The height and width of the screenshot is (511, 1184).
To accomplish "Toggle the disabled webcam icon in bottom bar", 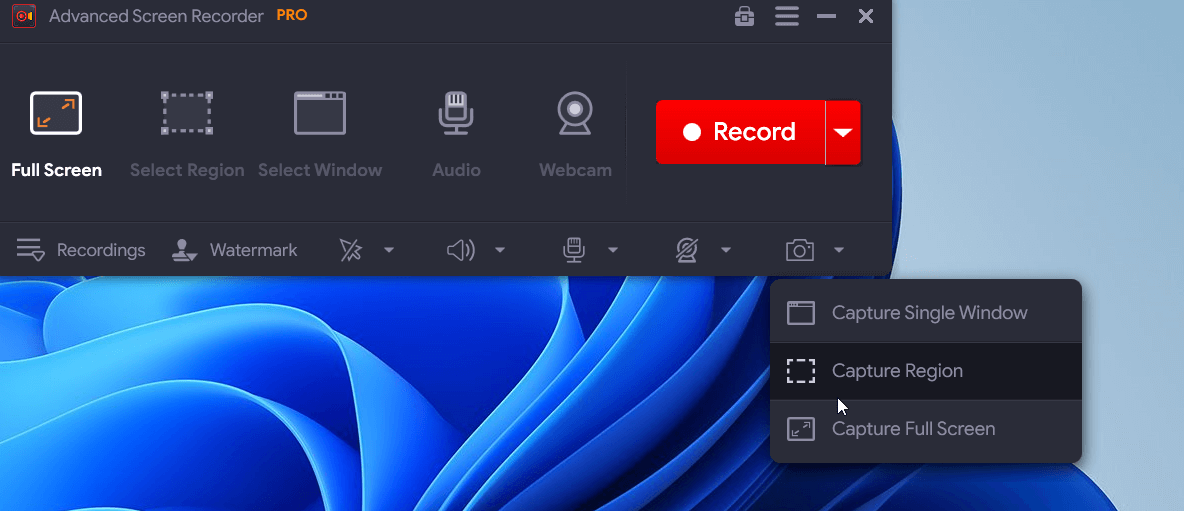I will (x=686, y=250).
